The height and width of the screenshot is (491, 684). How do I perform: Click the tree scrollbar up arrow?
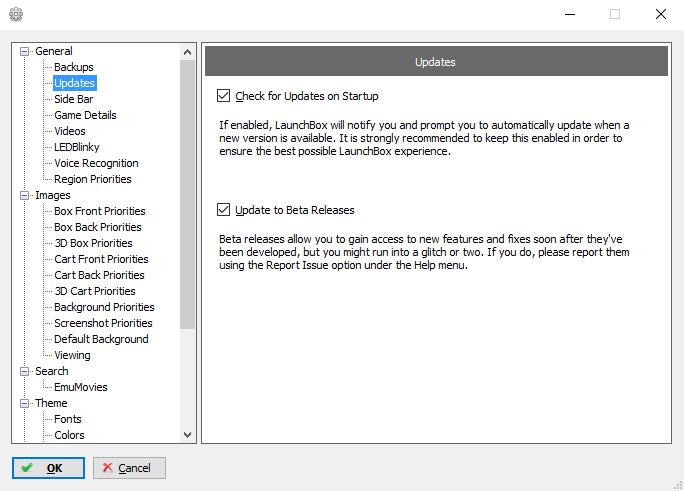click(188, 52)
